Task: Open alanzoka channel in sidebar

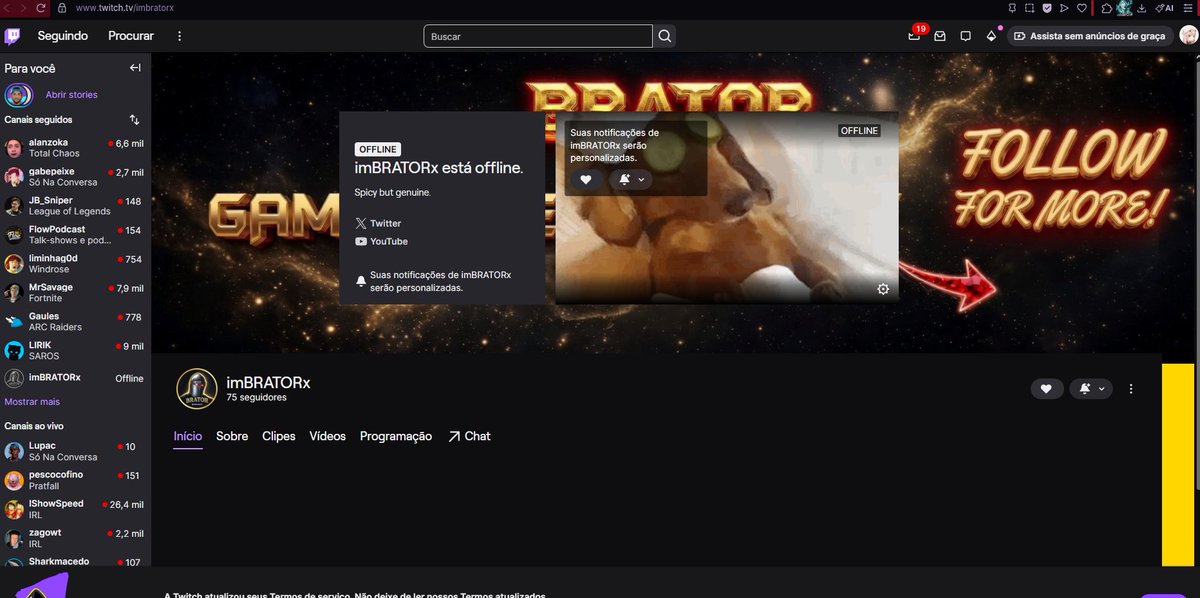Action: click(x=75, y=148)
